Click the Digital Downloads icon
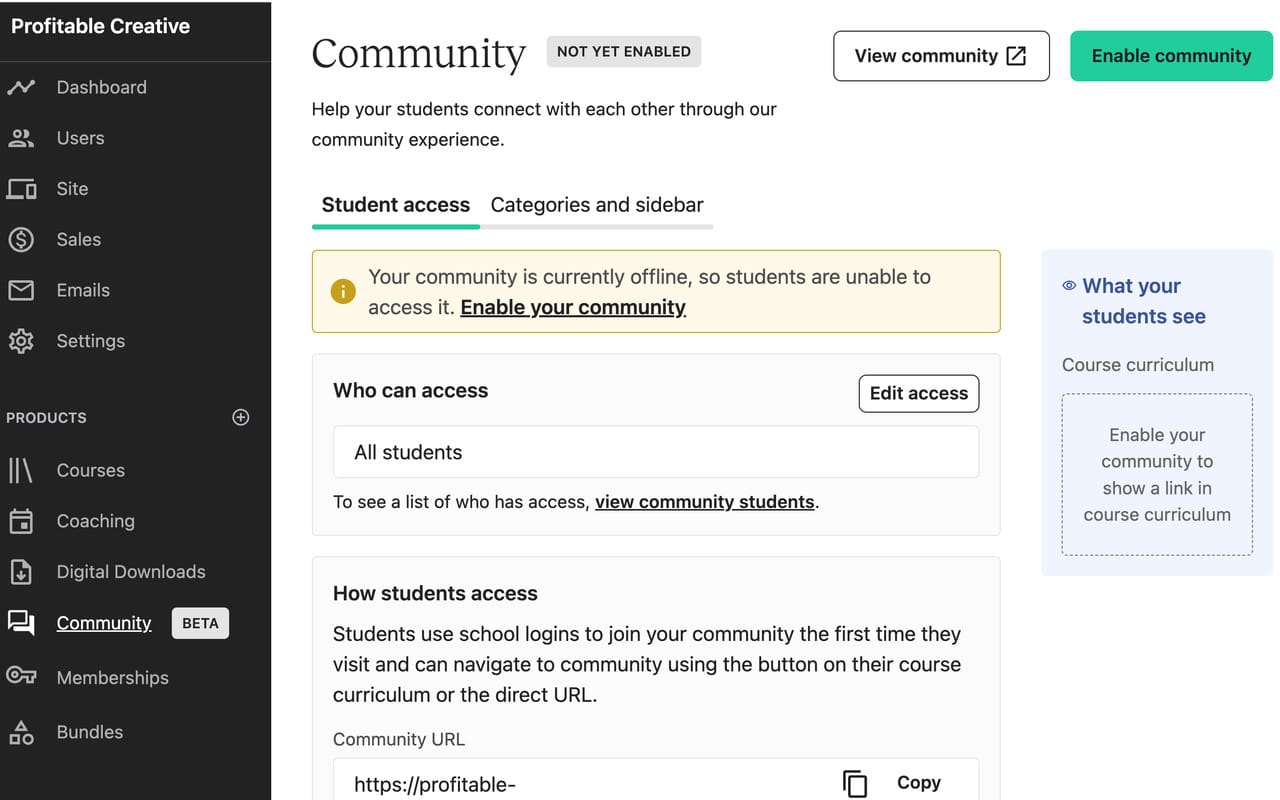Viewport: 1280px width, 800px height. click(x=22, y=571)
